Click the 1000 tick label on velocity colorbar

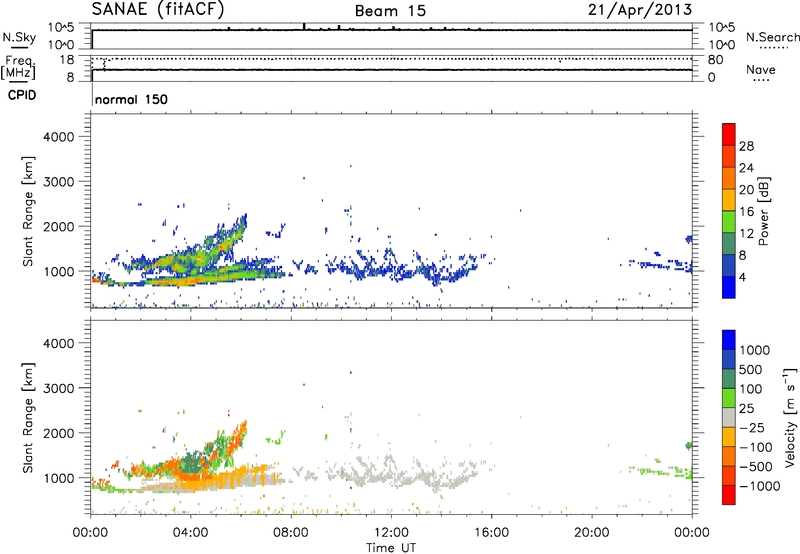pos(755,350)
